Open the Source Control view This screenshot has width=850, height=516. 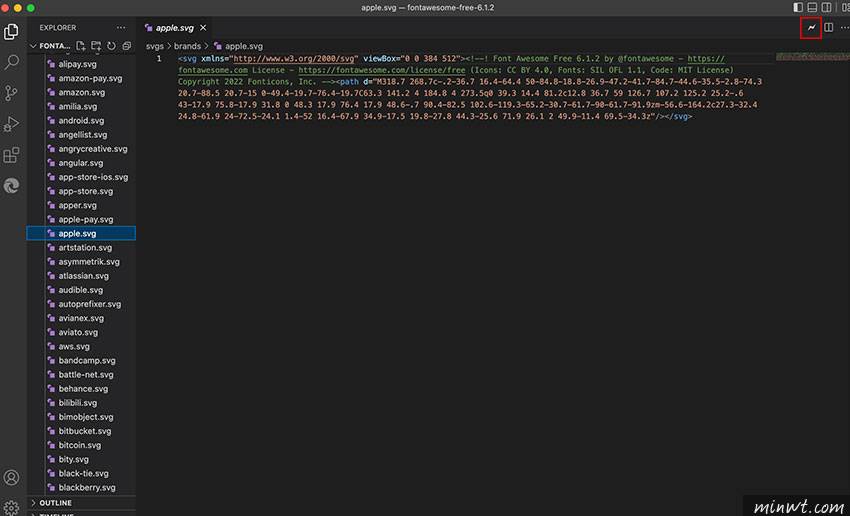point(12,93)
